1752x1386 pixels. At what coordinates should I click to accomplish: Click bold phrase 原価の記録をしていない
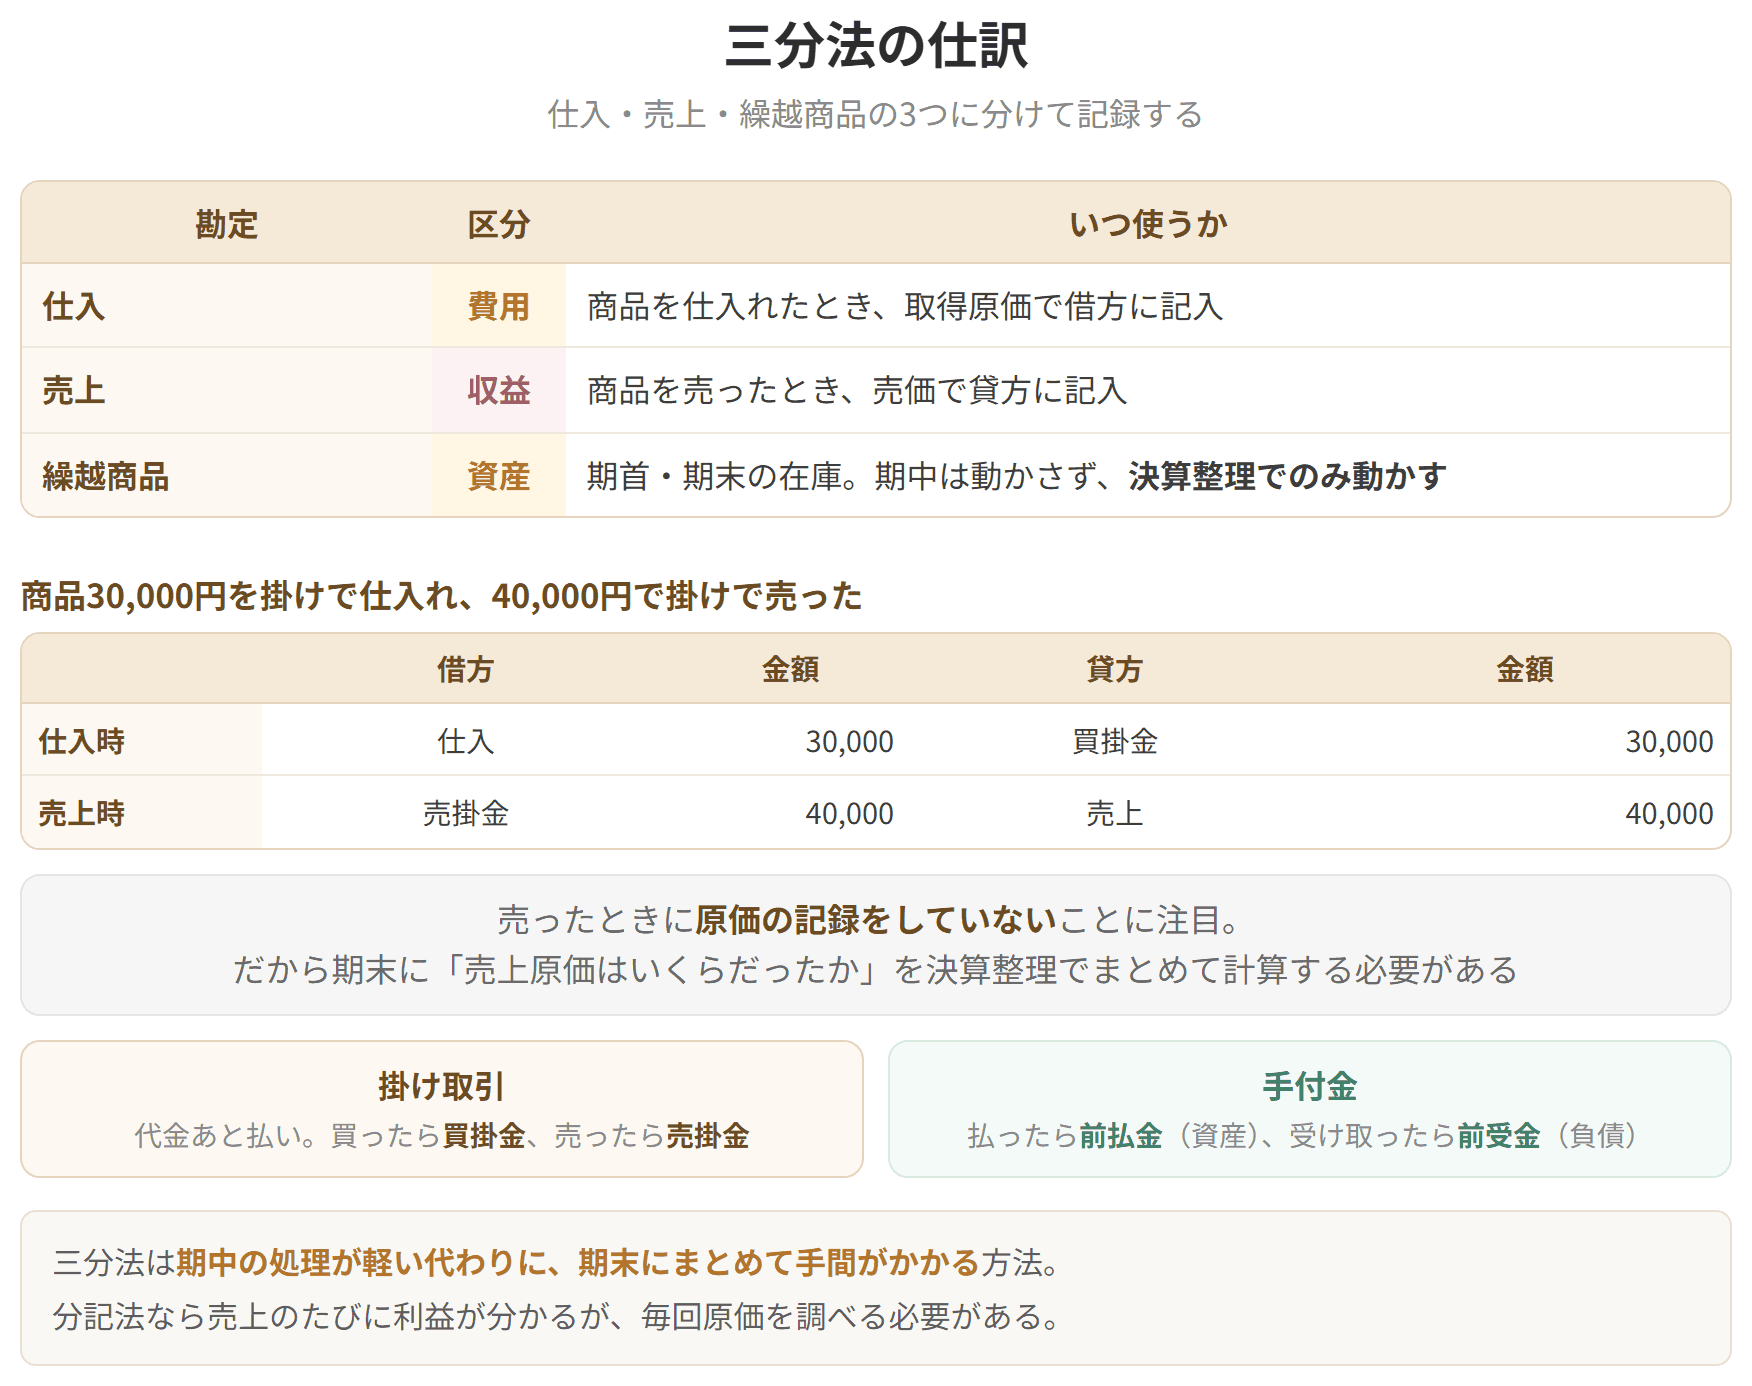point(876,920)
